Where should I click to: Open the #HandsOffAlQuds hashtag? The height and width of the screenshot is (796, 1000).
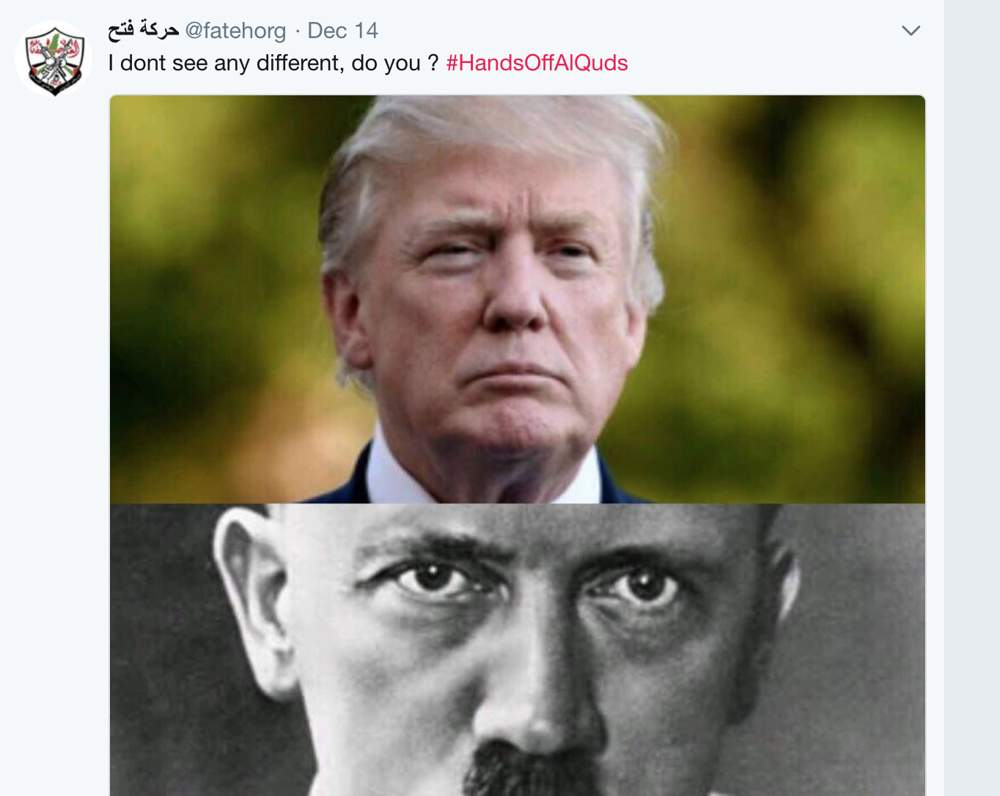[x=536, y=63]
